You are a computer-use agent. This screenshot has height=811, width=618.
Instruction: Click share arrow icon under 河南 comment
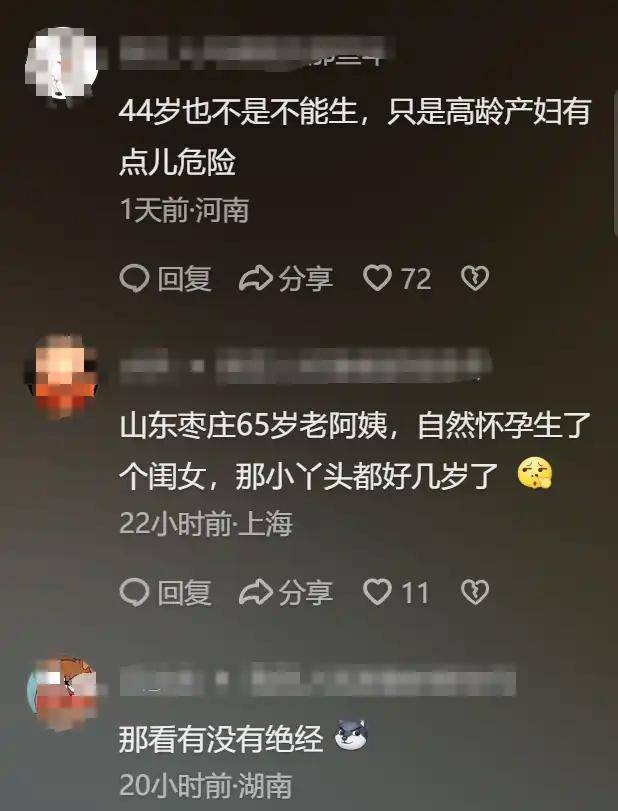coord(255,278)
